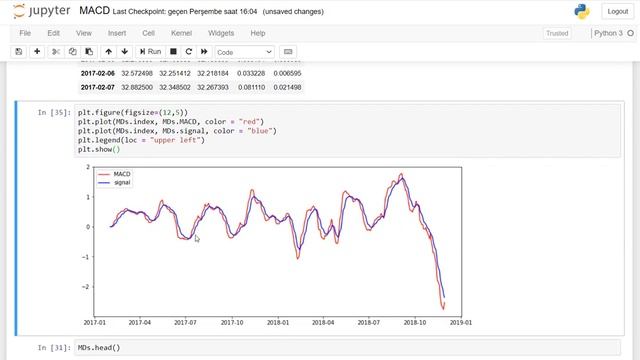Open the cell type Code dropdown
This screenshot has width=640, height=360.
(244, 52)
